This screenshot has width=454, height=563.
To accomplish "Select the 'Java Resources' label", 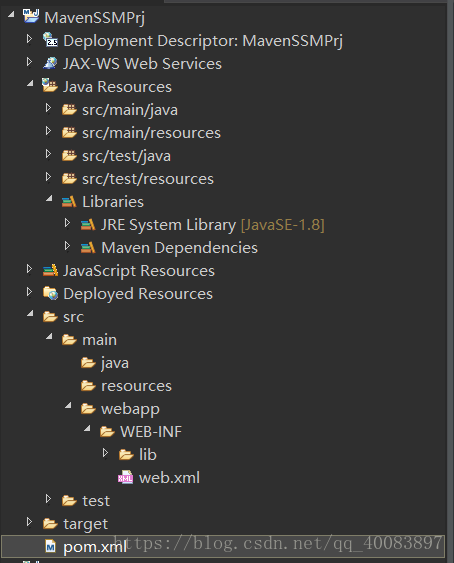I will (117, 87).
